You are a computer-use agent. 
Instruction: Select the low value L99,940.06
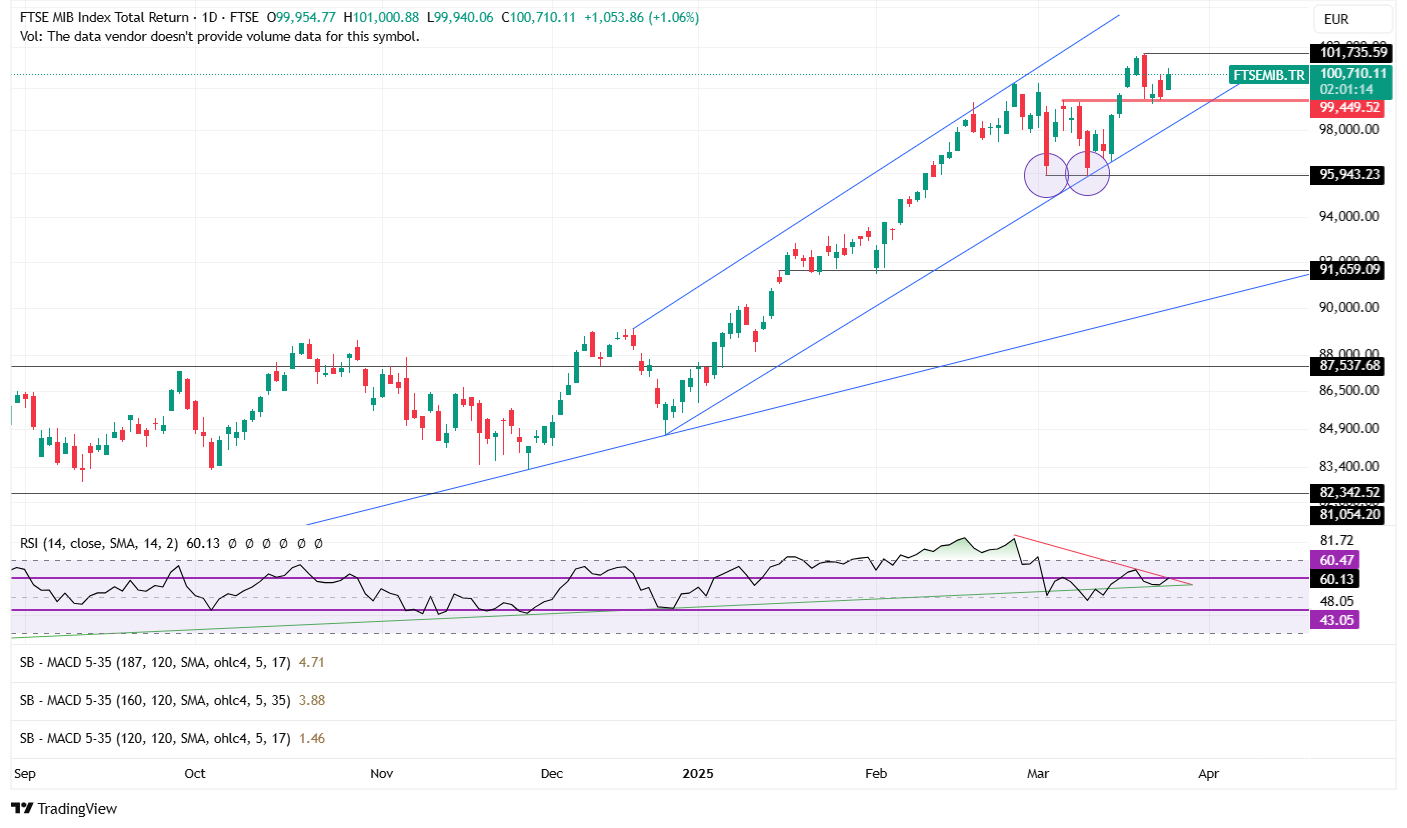[460, 18]
